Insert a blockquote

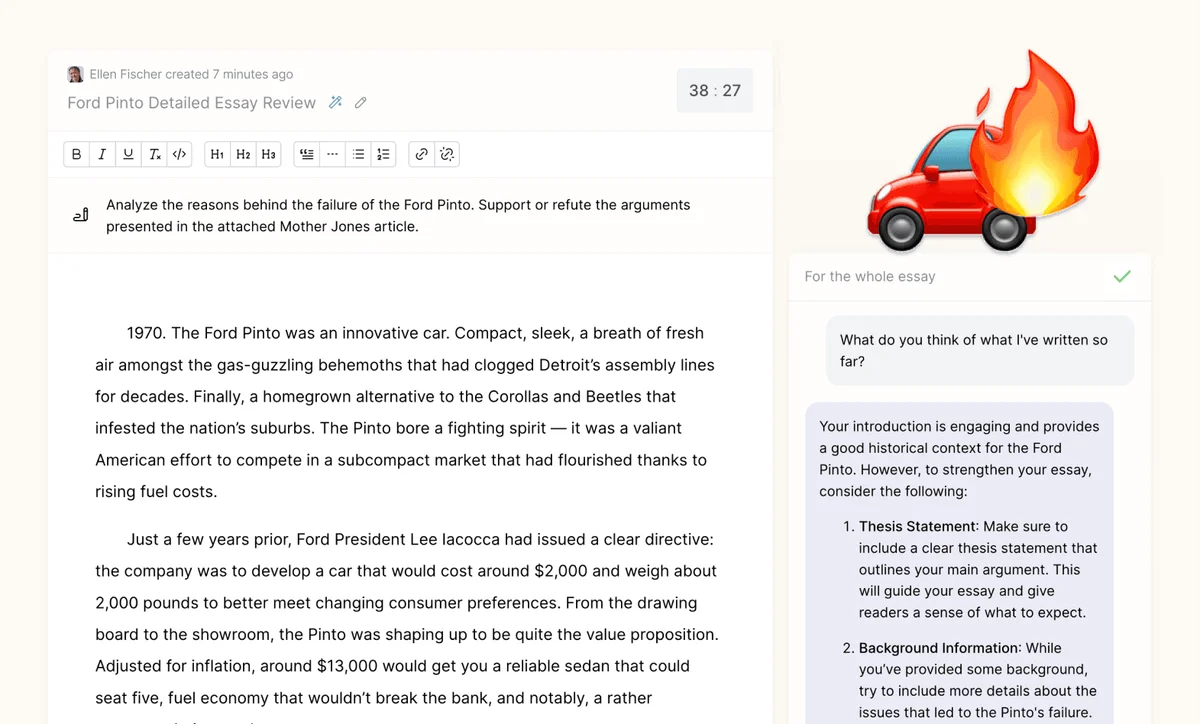coord(306,154)
